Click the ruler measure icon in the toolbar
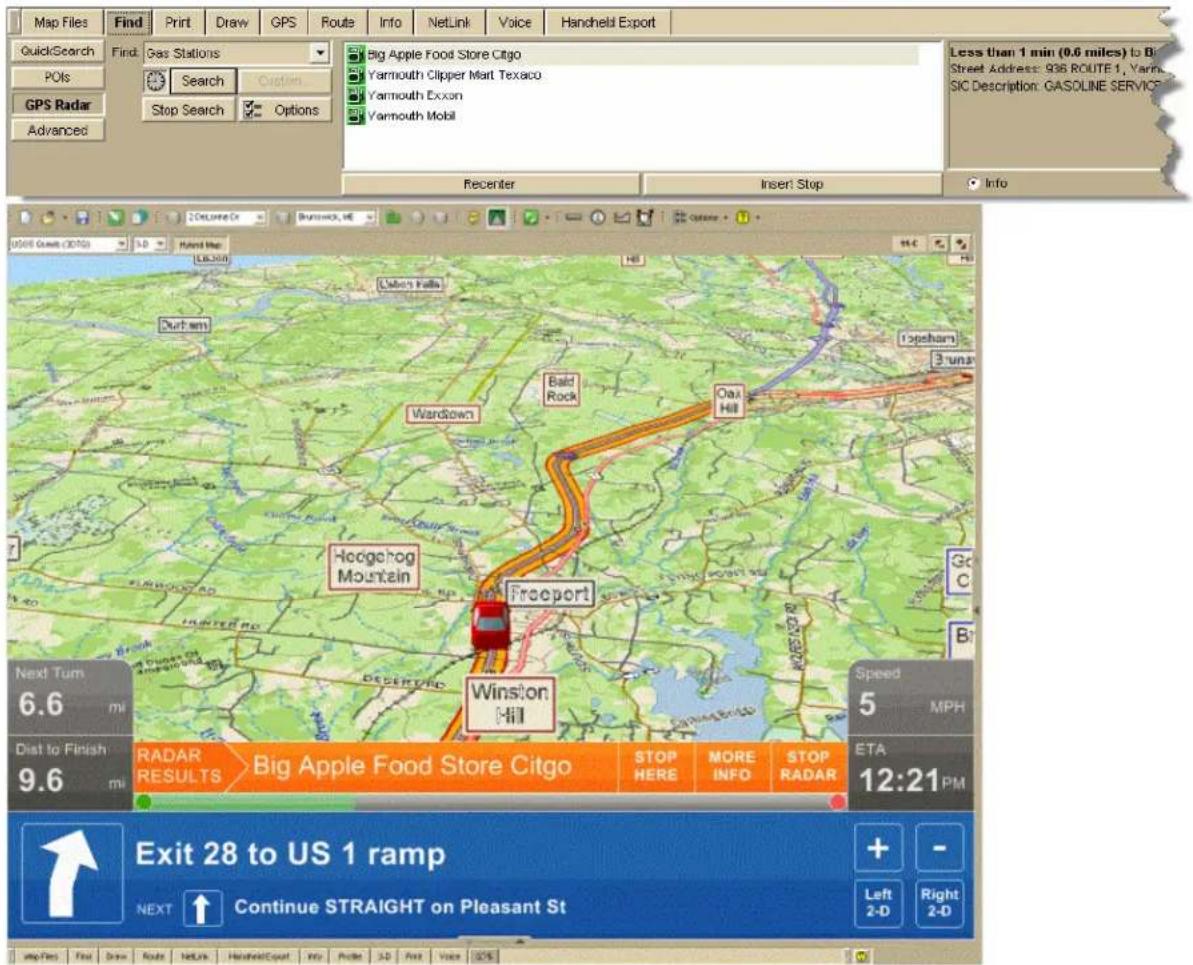 [574, 218]
